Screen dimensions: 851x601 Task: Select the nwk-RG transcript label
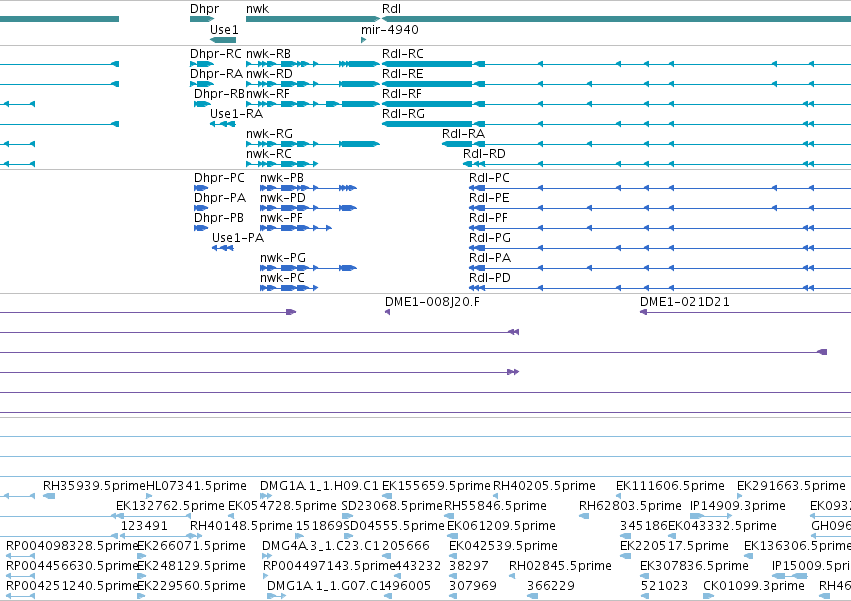tap(269, 134)
